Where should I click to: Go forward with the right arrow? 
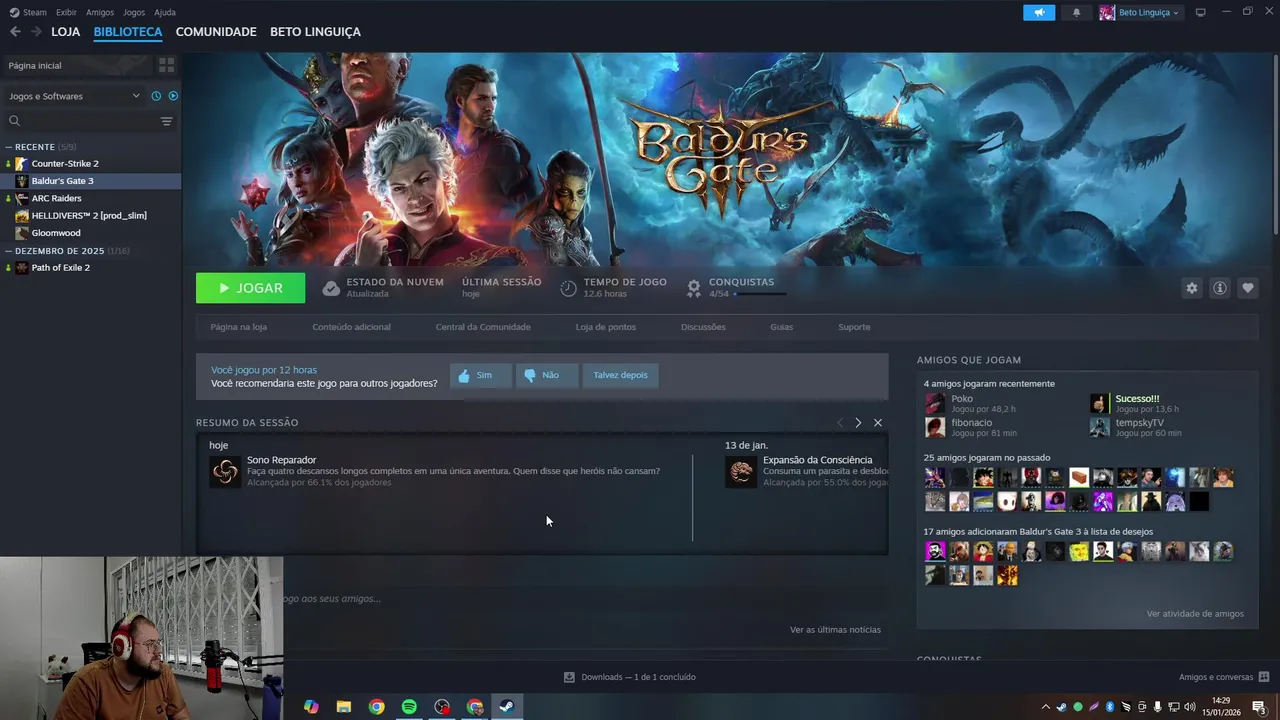point(37,32)
